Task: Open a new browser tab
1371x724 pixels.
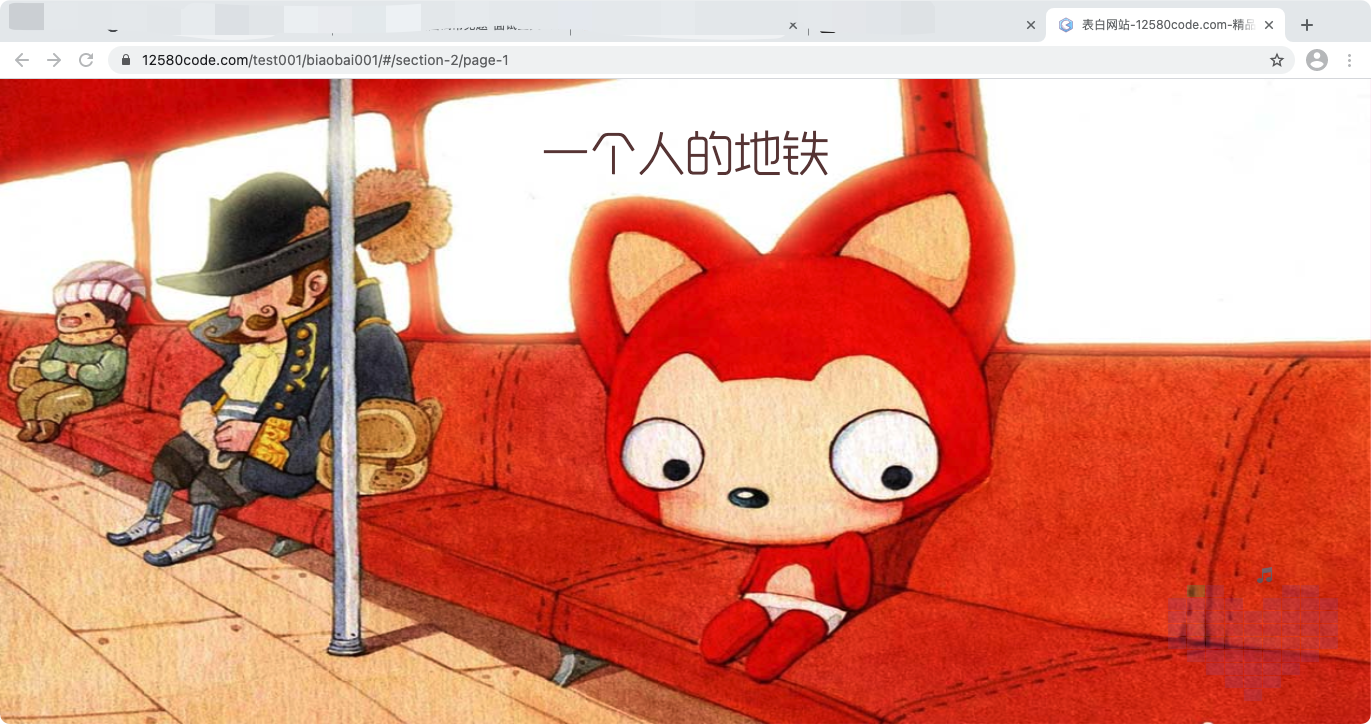Action: [x=1306, y=25]
